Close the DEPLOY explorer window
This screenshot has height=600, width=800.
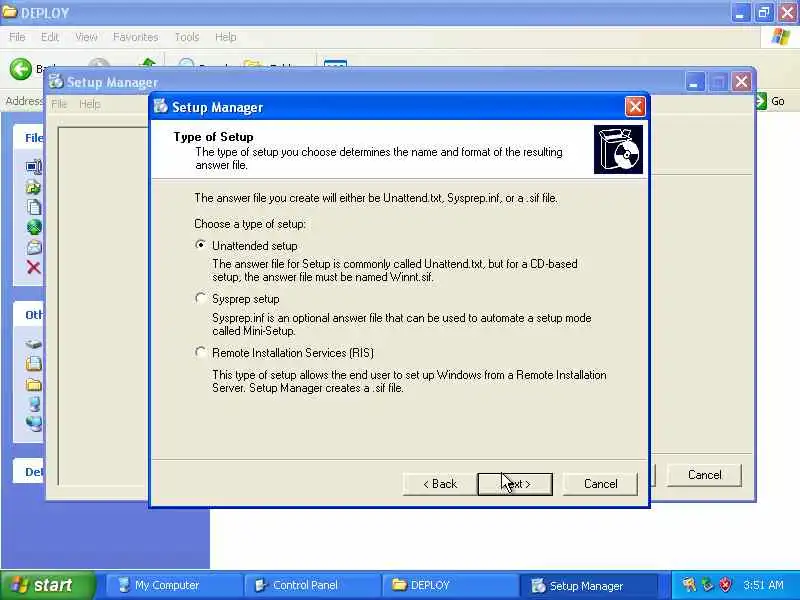788,13
